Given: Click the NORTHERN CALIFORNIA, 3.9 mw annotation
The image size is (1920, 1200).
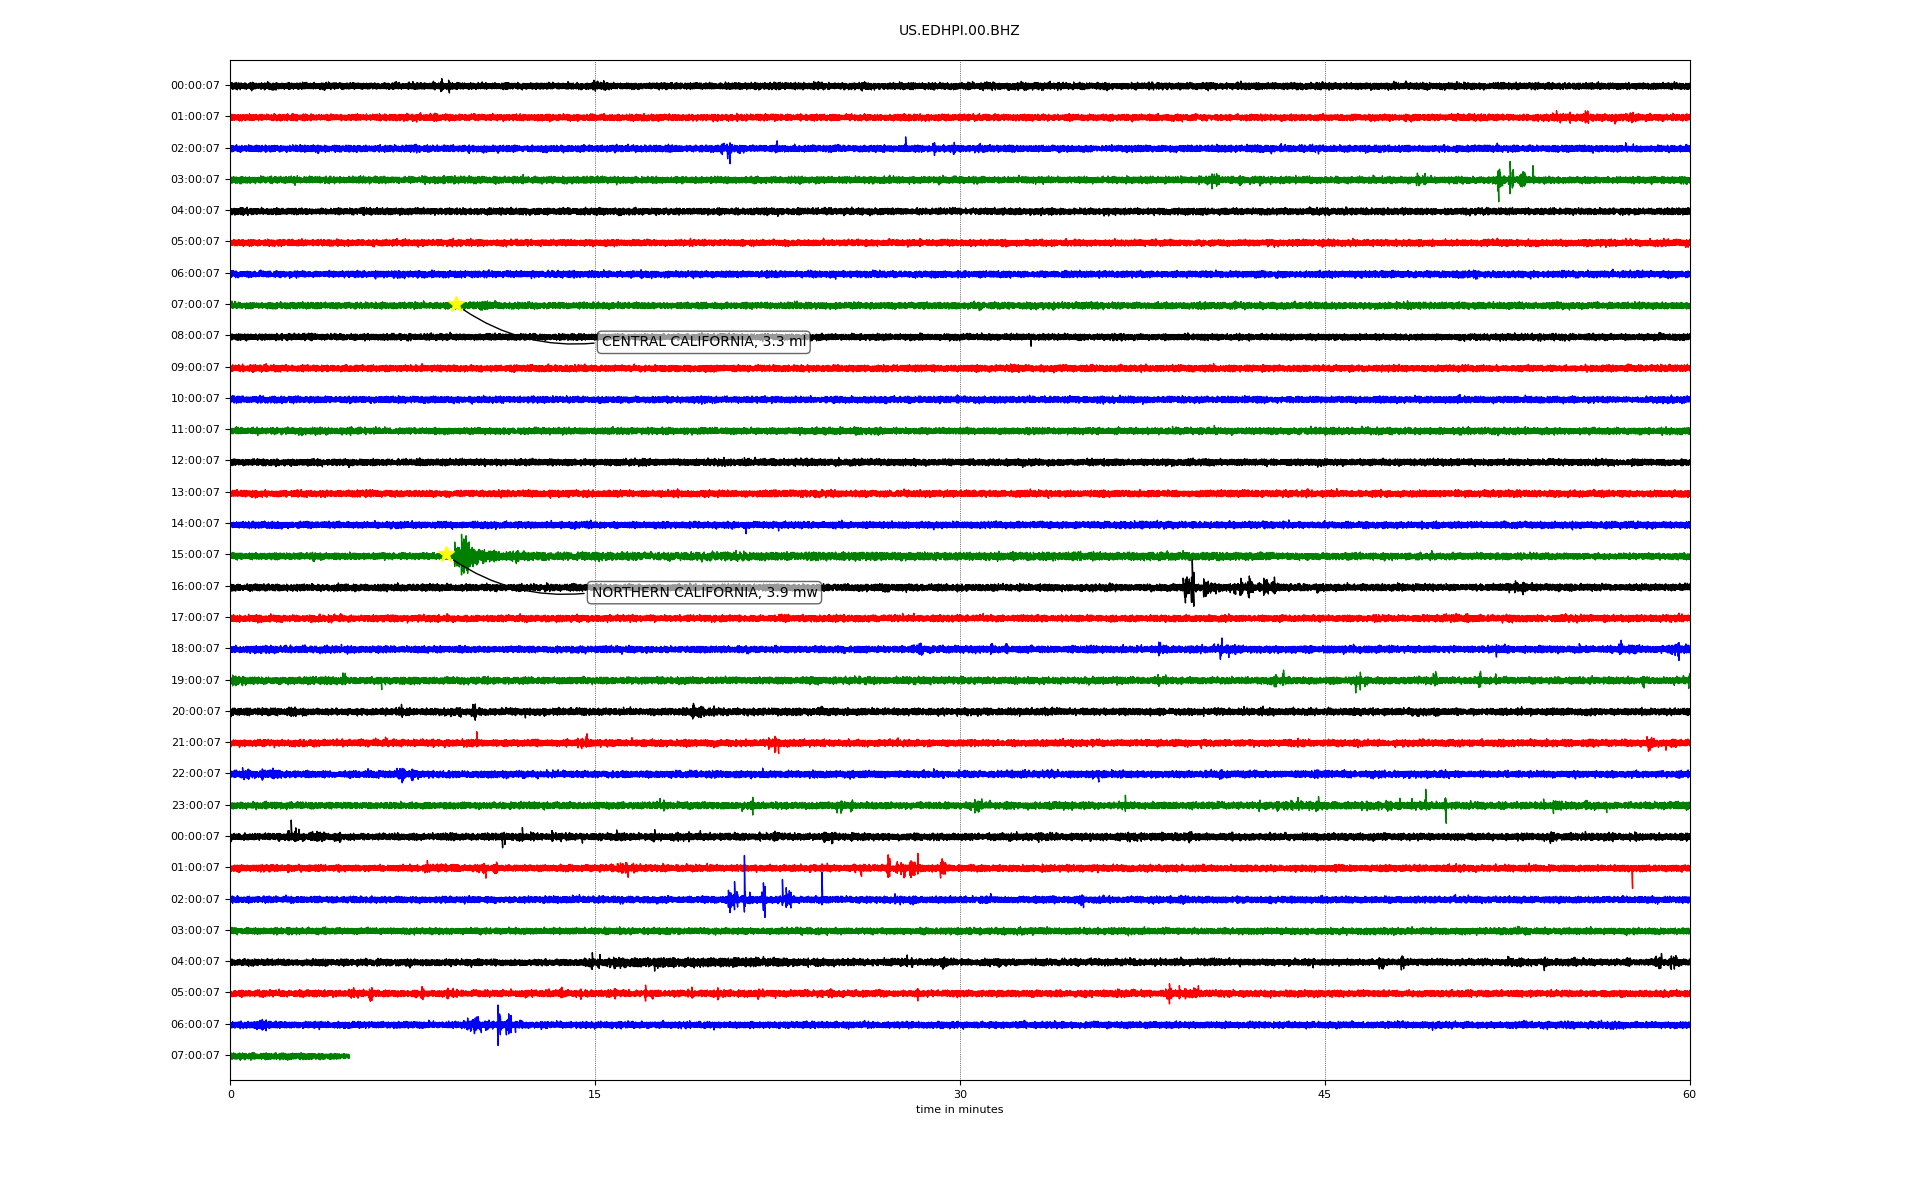Looking at the screenshot, I should pyautogui.click(x=704, y=593).
